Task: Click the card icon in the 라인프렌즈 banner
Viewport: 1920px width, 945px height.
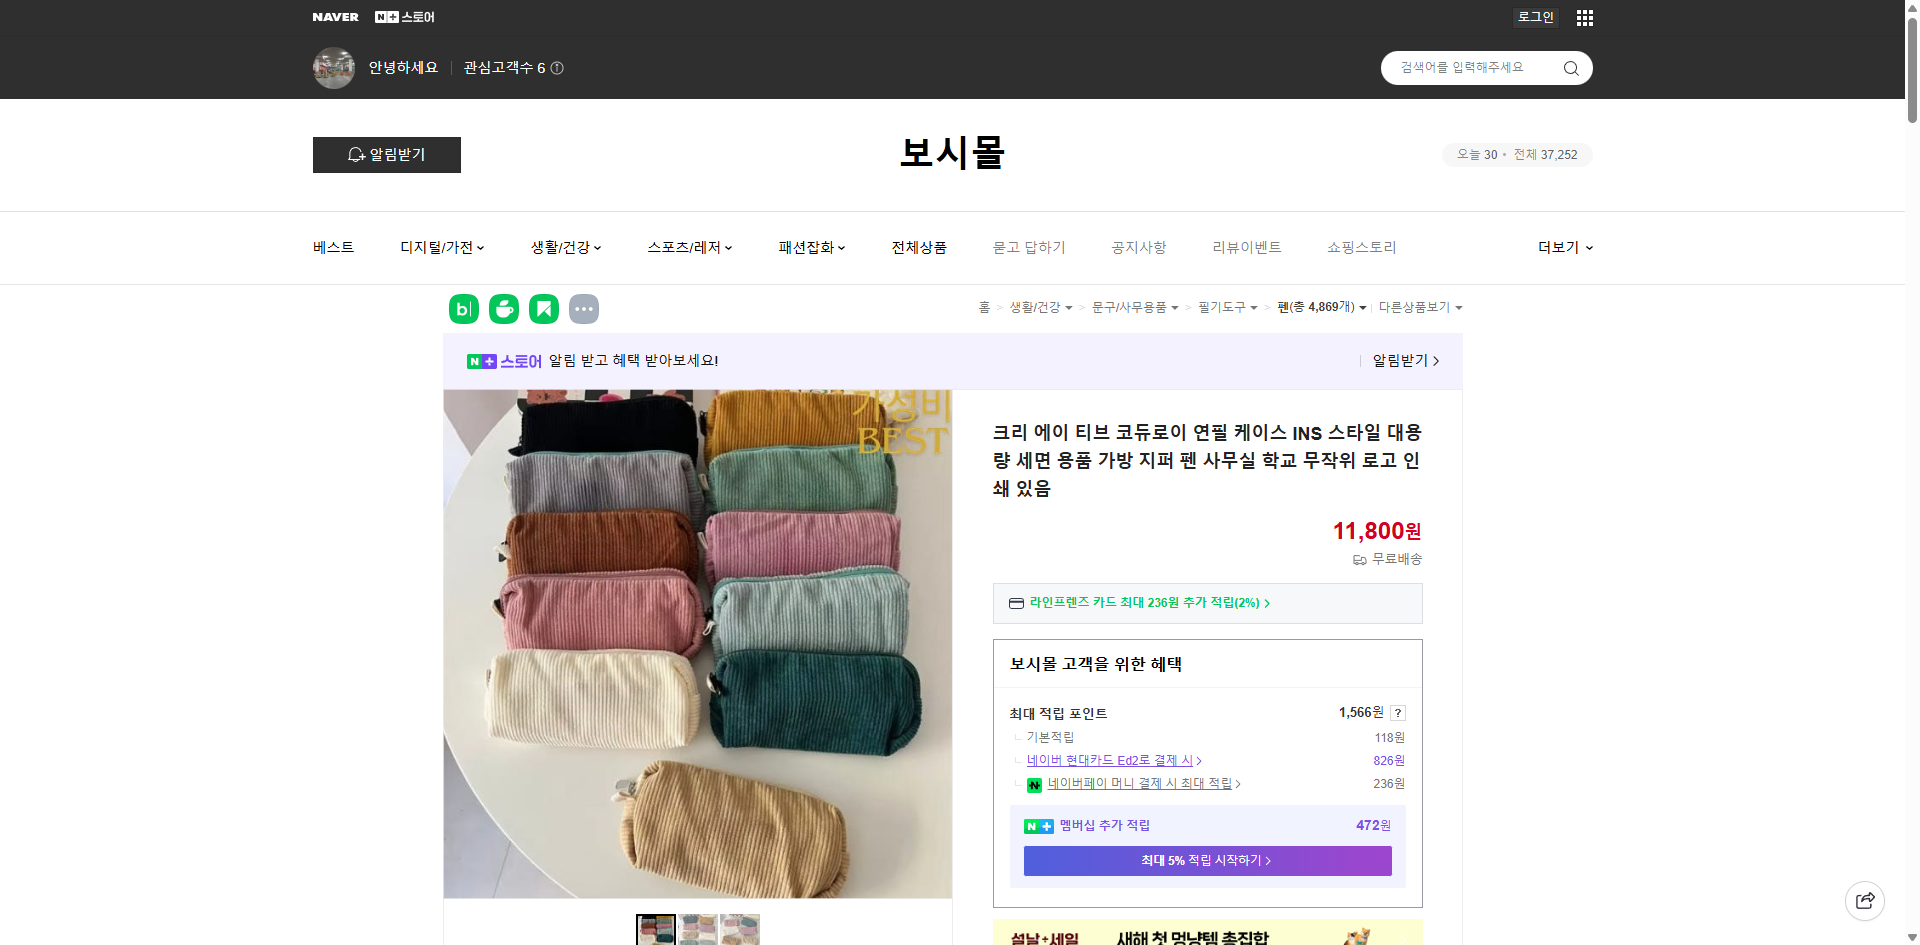Action: (x=1016, y=603)
